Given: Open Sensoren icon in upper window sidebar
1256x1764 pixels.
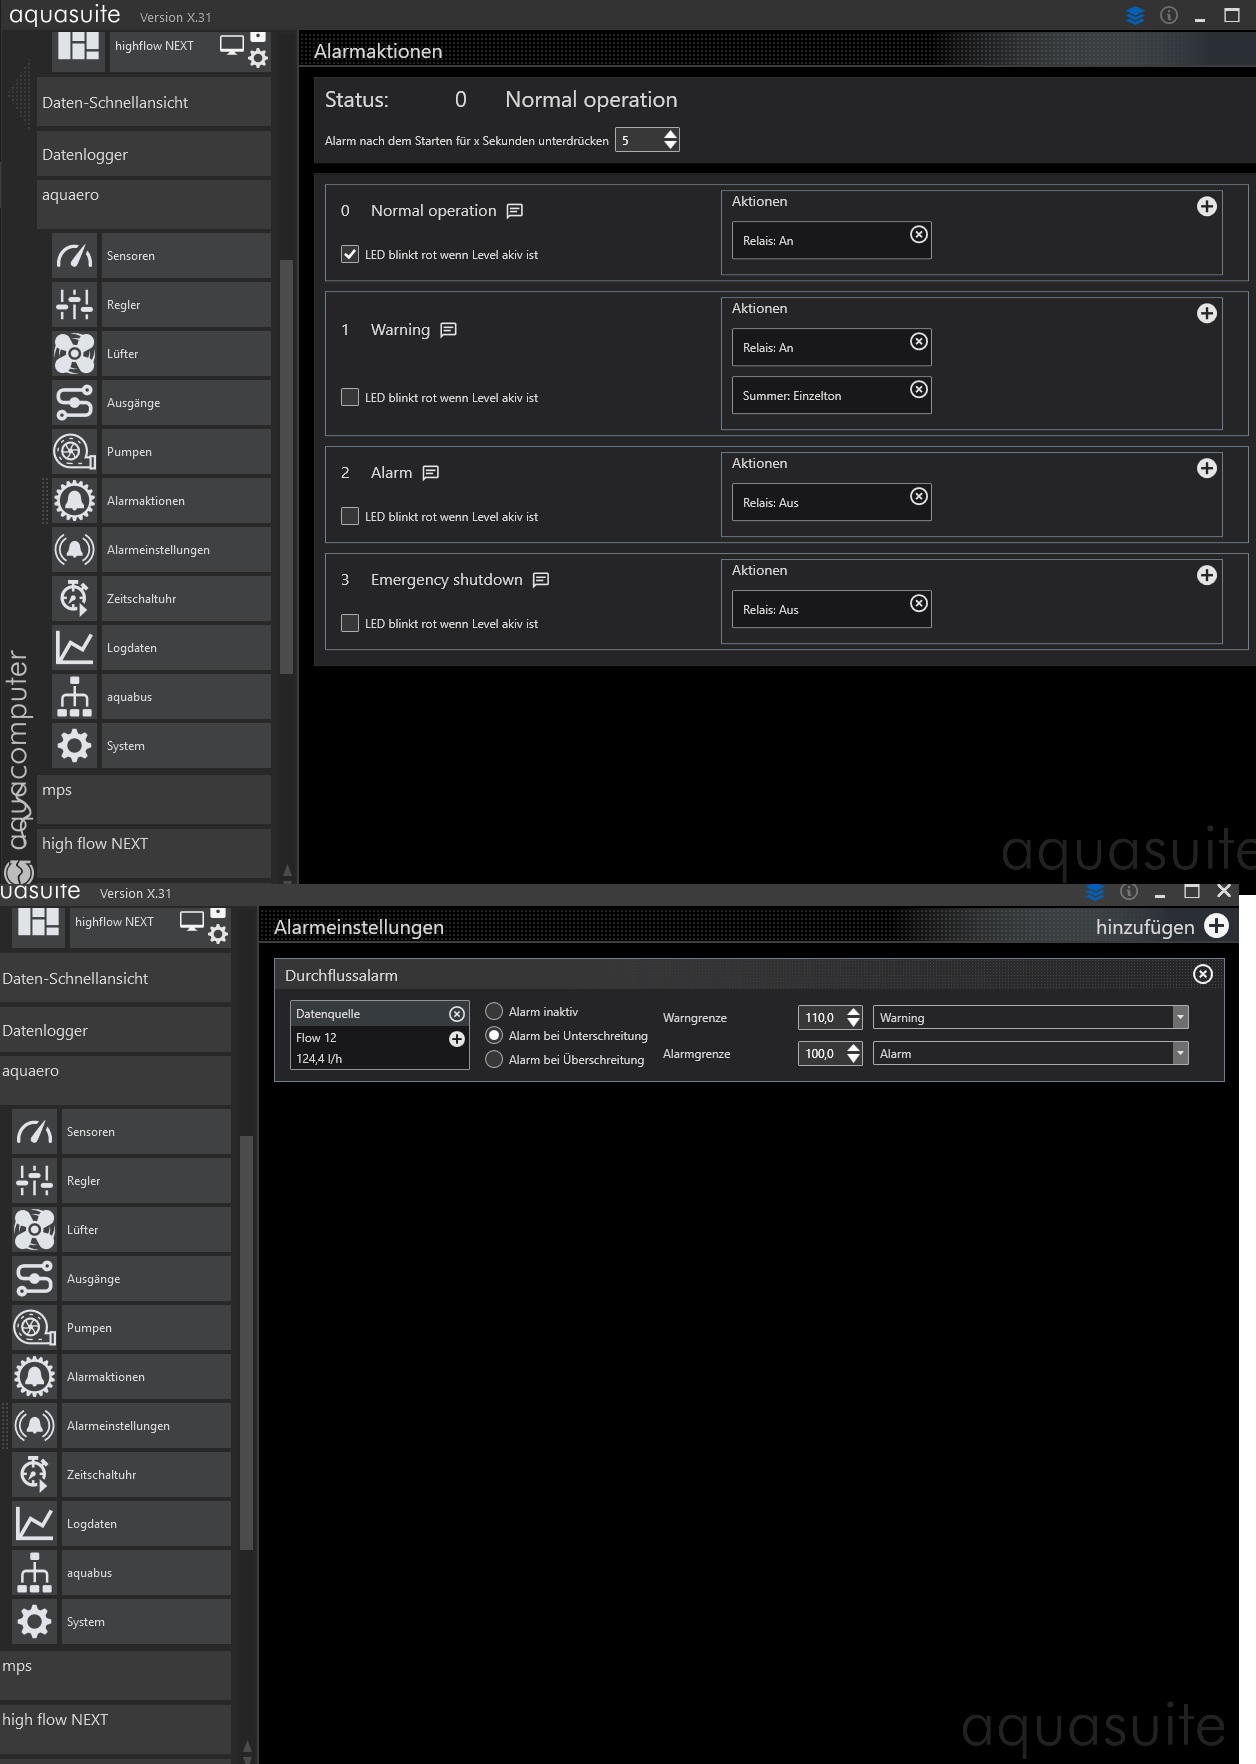Looking at the screenshot, I should click(74, 256).
